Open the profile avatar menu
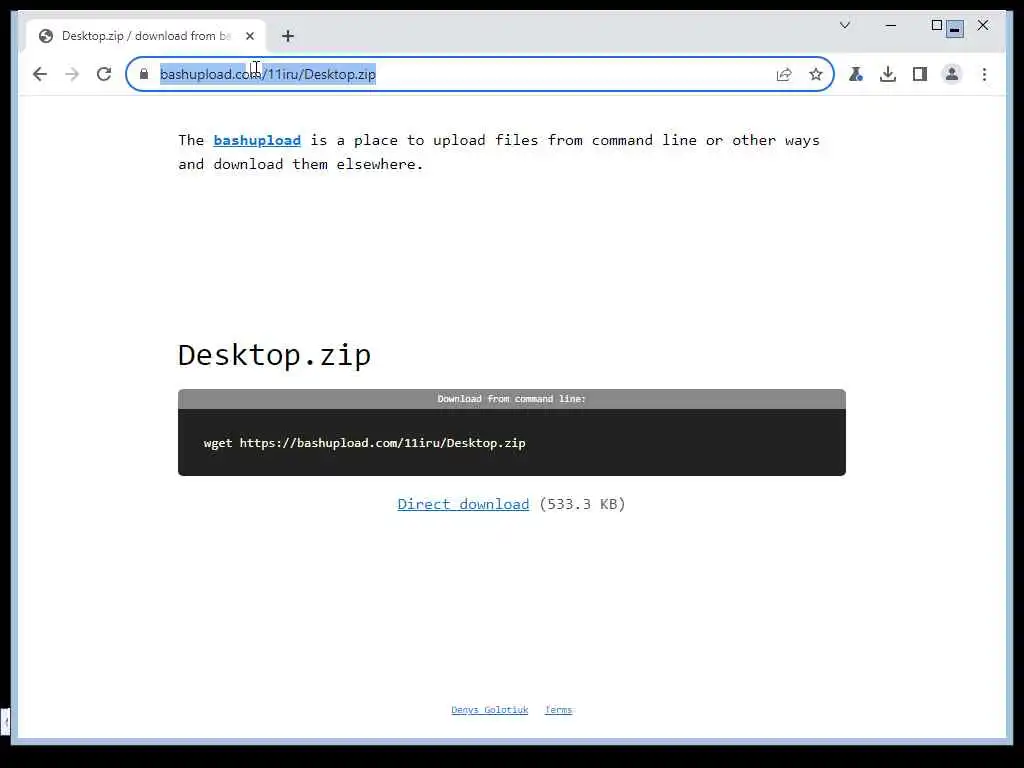 pyautogui.click(x=952, y=74)
